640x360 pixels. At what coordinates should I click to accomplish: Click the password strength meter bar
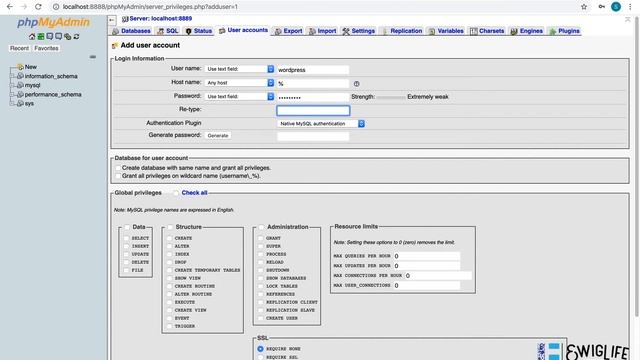(391, 97)
